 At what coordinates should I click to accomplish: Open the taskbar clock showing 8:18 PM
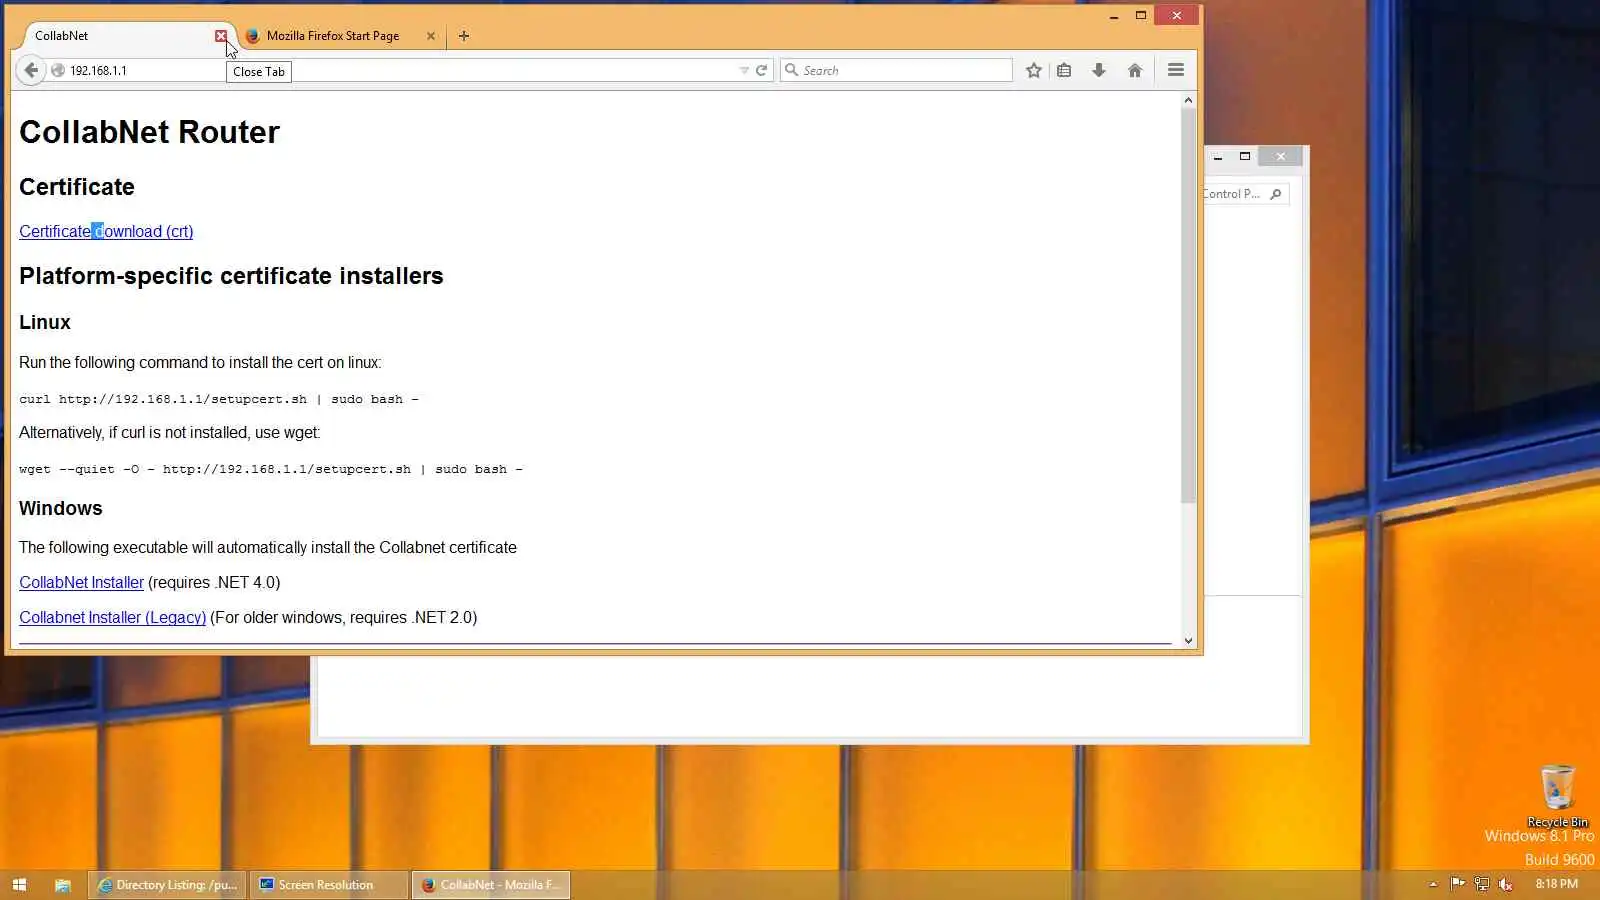click(x=1557, y=884)
